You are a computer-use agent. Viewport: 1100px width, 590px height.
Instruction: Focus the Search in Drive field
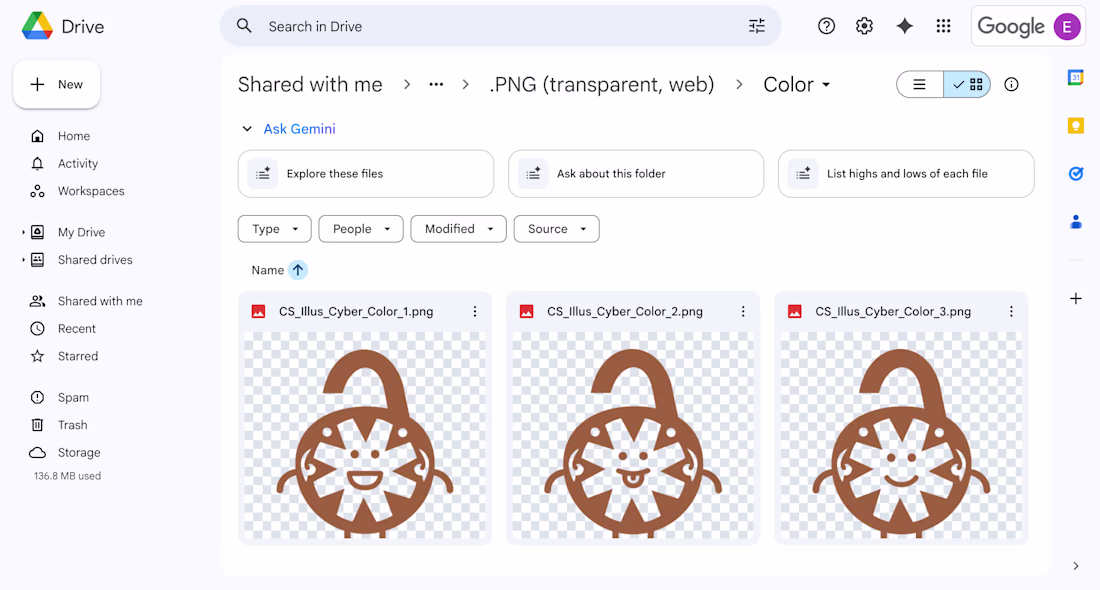pos(501,26)
